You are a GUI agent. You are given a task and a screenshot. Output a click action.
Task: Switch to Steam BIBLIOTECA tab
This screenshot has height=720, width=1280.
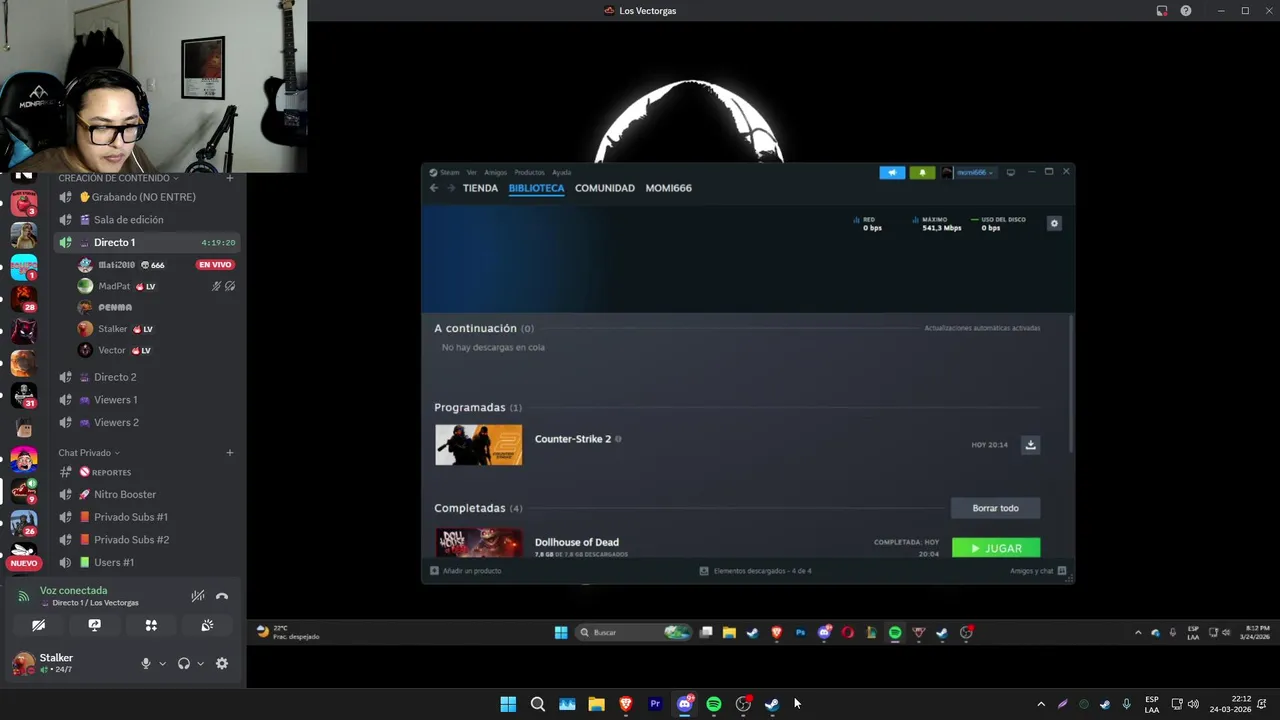pyautogui.click(x=536, y=188)
